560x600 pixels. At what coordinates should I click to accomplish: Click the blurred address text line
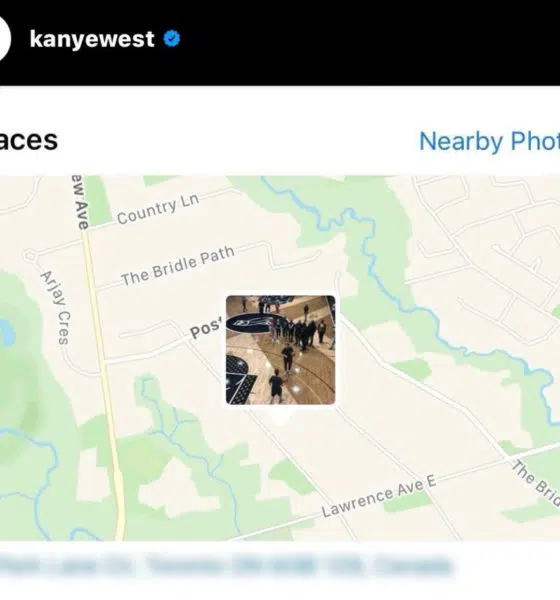point(226,566)
